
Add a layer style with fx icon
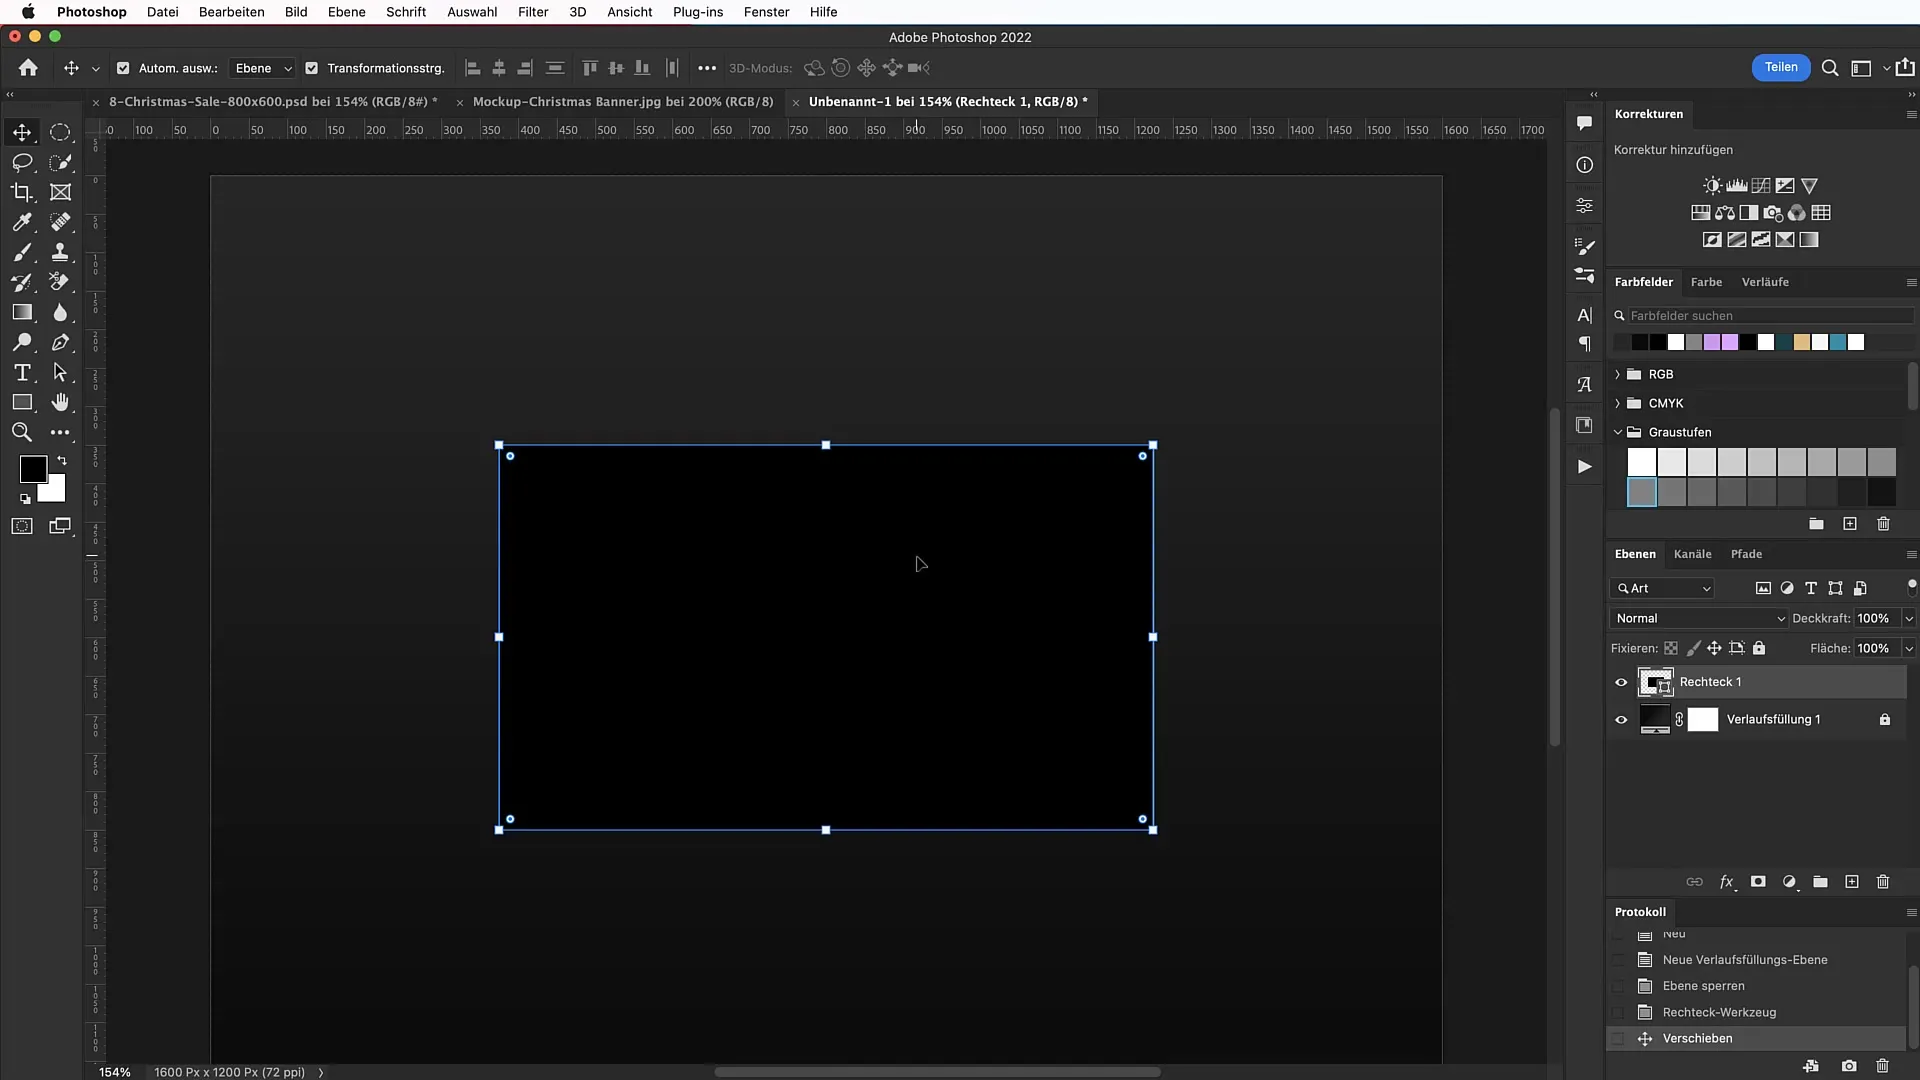1727,882
